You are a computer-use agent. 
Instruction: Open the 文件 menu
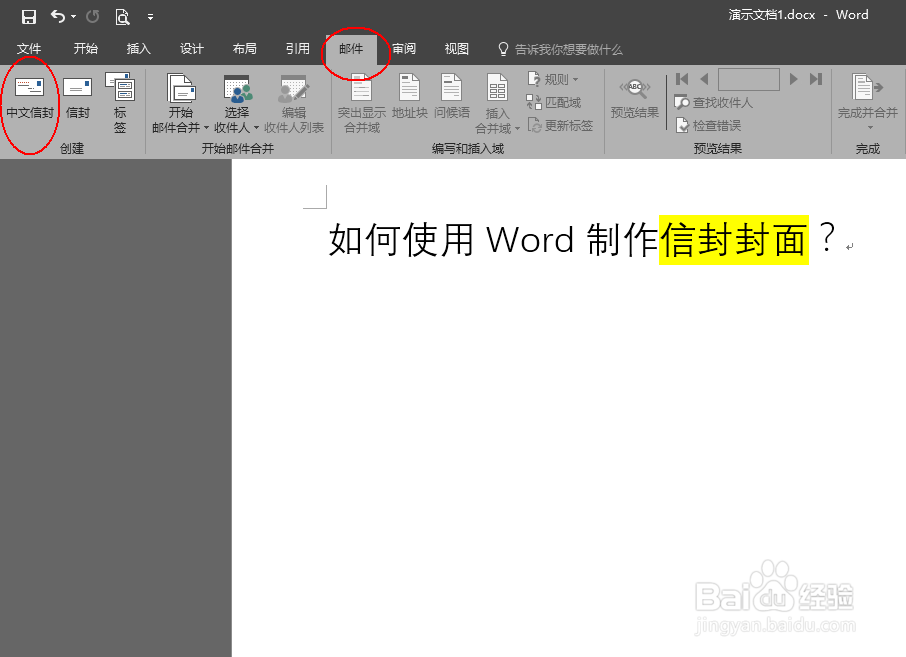29,49
